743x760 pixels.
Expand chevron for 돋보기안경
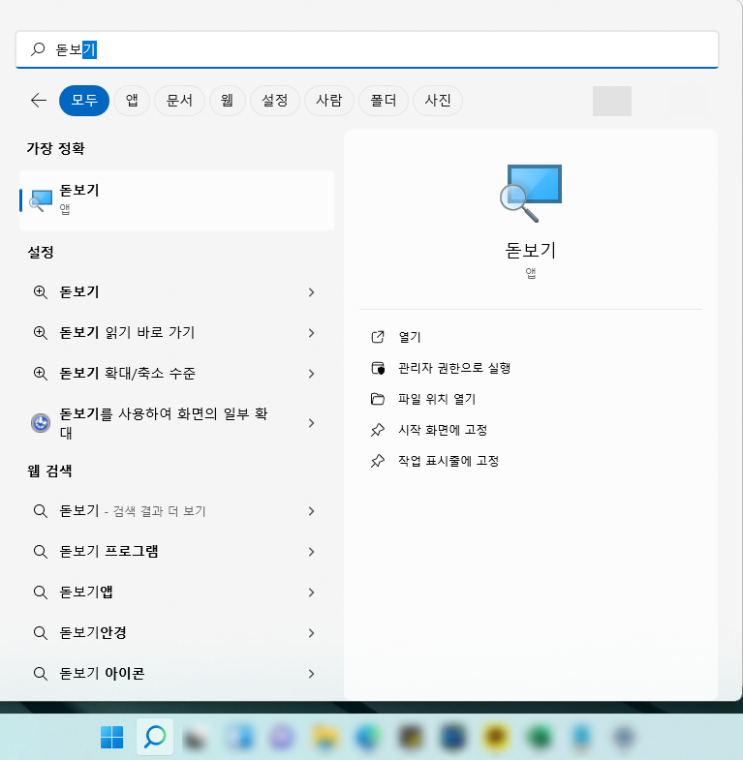[x=312, y=633]
